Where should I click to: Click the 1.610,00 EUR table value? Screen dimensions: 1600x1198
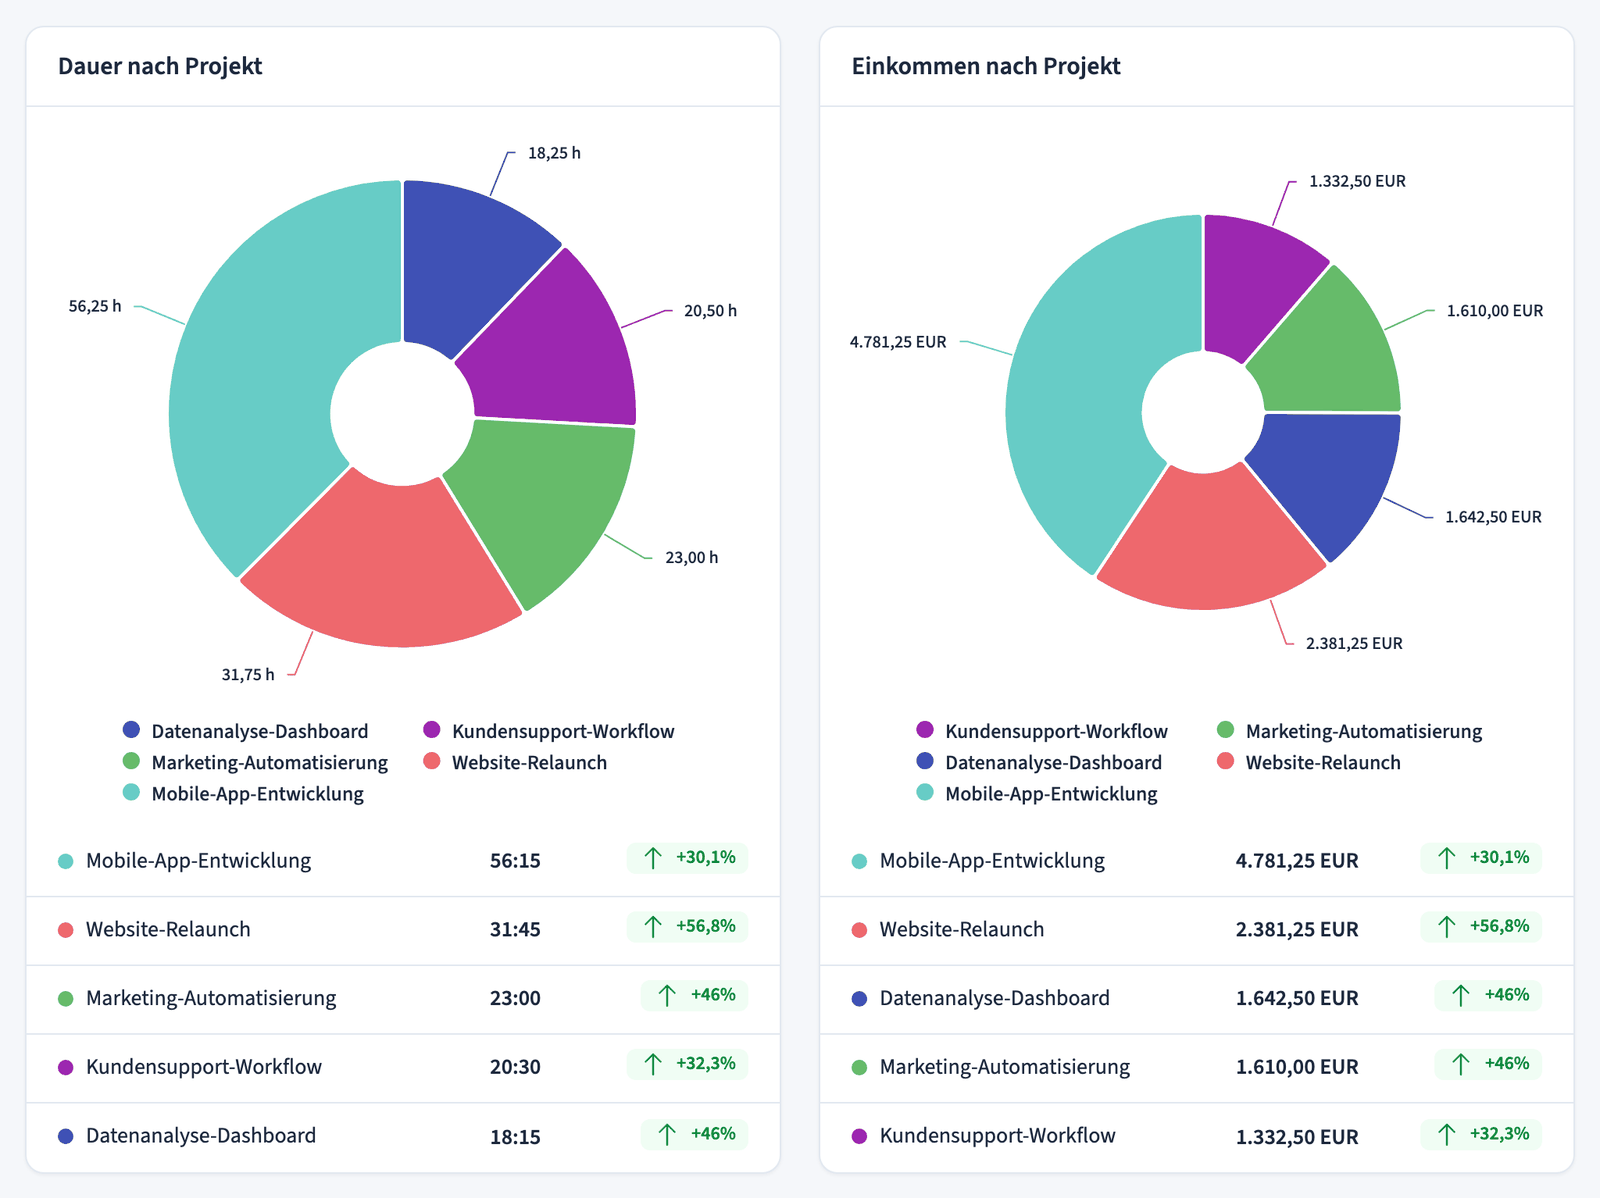click(1297, 1068)
